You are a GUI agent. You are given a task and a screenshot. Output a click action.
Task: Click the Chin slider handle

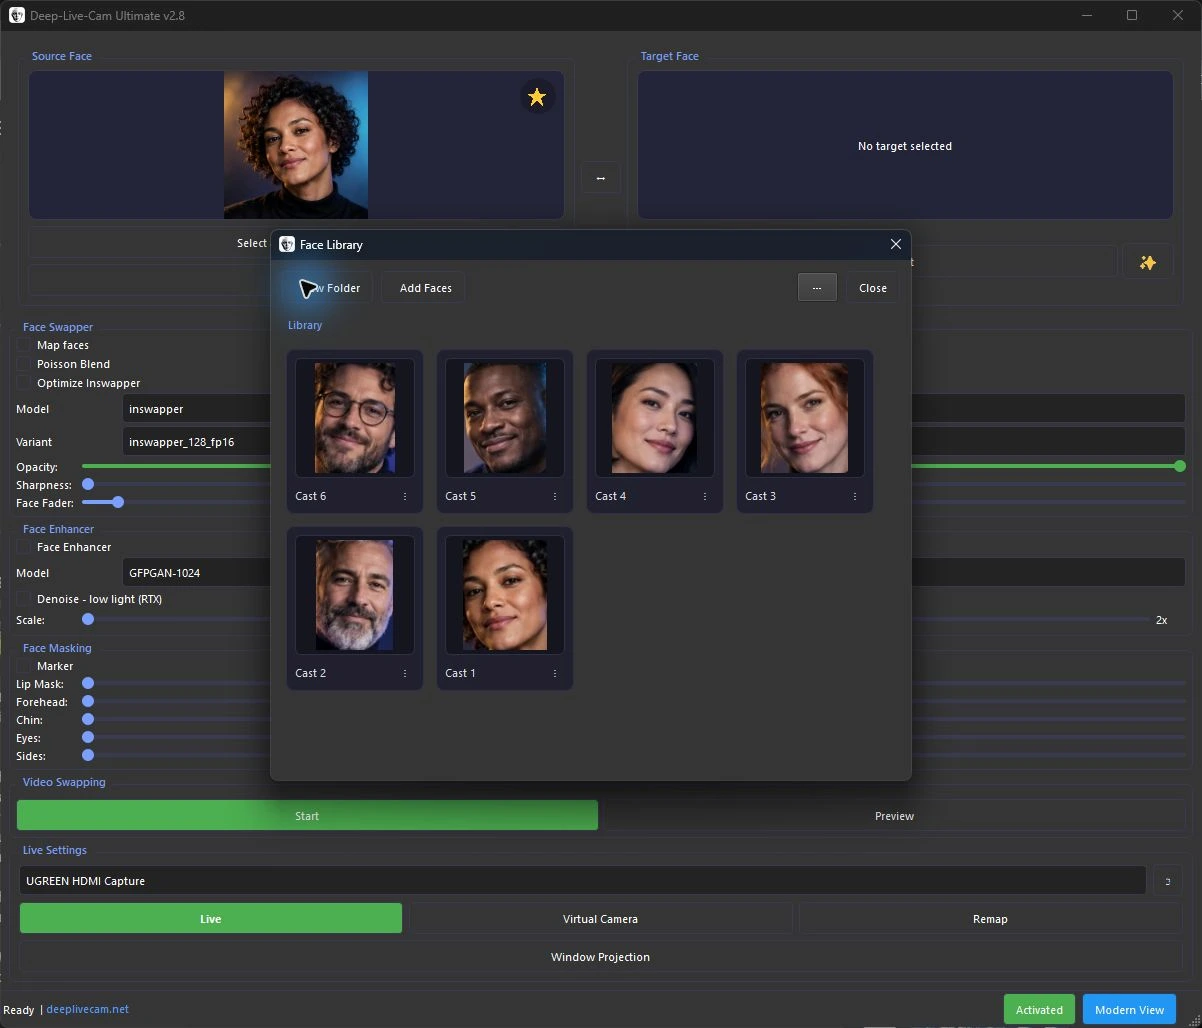pyautogui.click(x=88, y=720)
